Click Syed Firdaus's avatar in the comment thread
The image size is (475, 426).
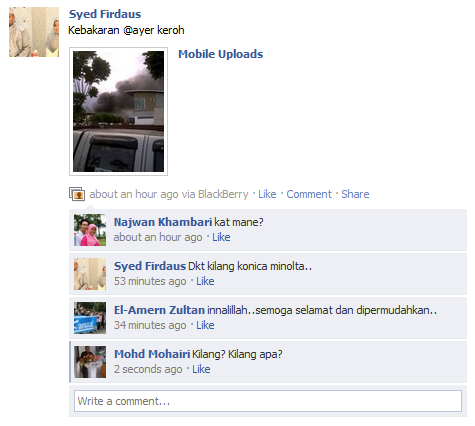90,274
